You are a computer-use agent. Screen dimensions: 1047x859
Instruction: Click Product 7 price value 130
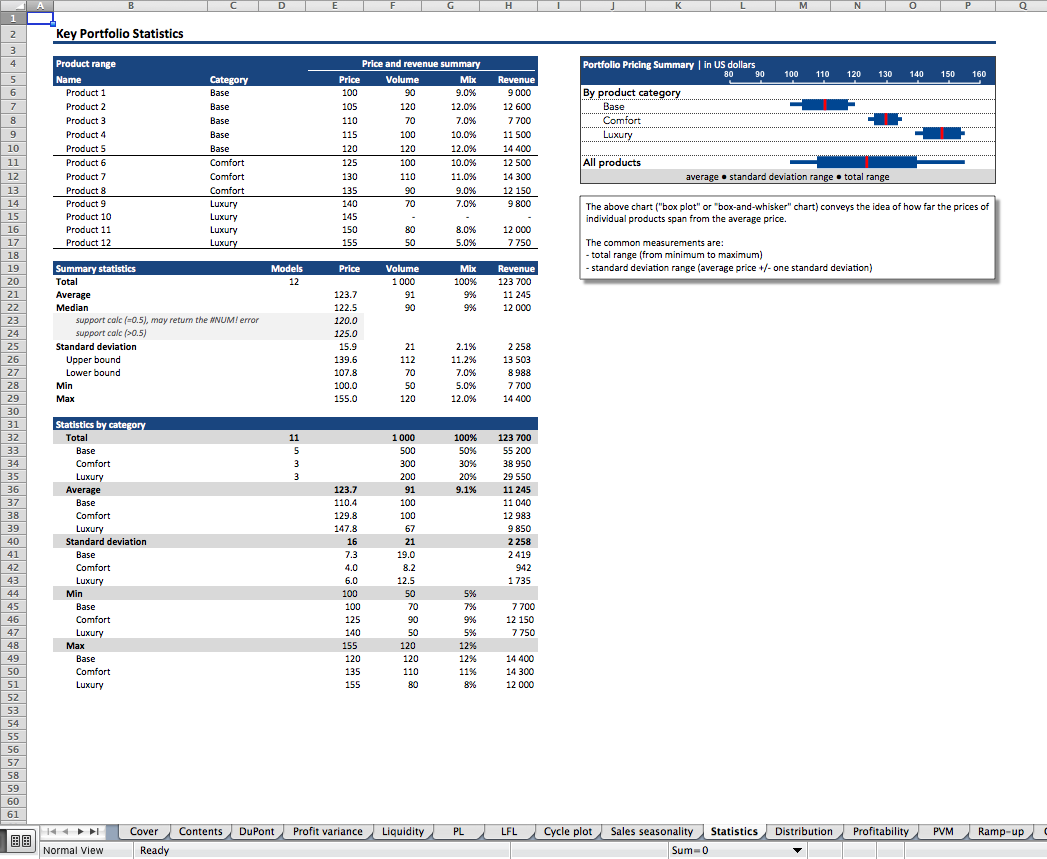pyautogui.click(x=349, y=177)
